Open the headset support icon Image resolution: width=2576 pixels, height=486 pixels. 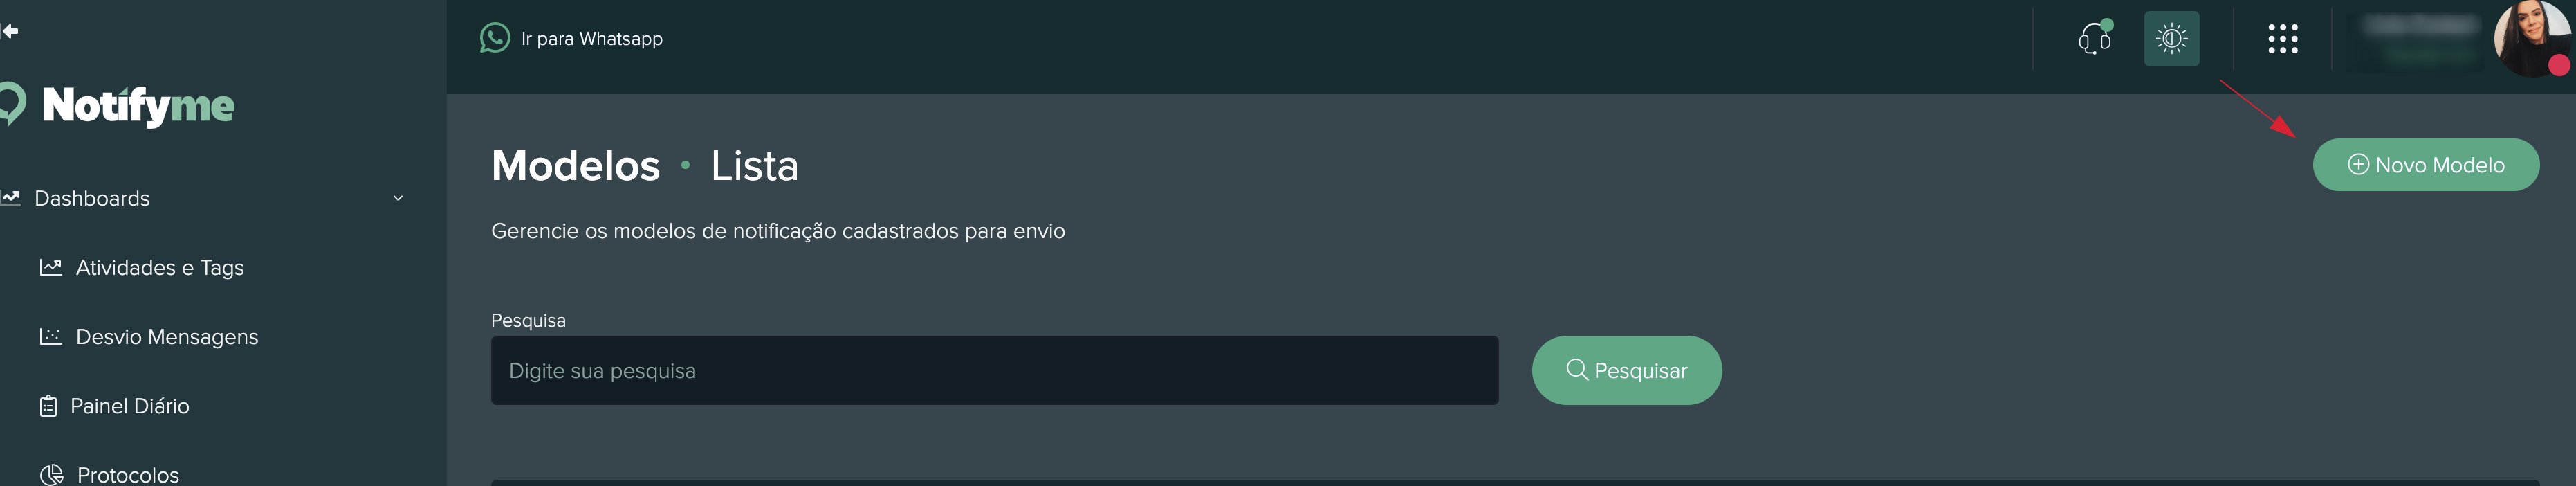tap(2094, 39)
